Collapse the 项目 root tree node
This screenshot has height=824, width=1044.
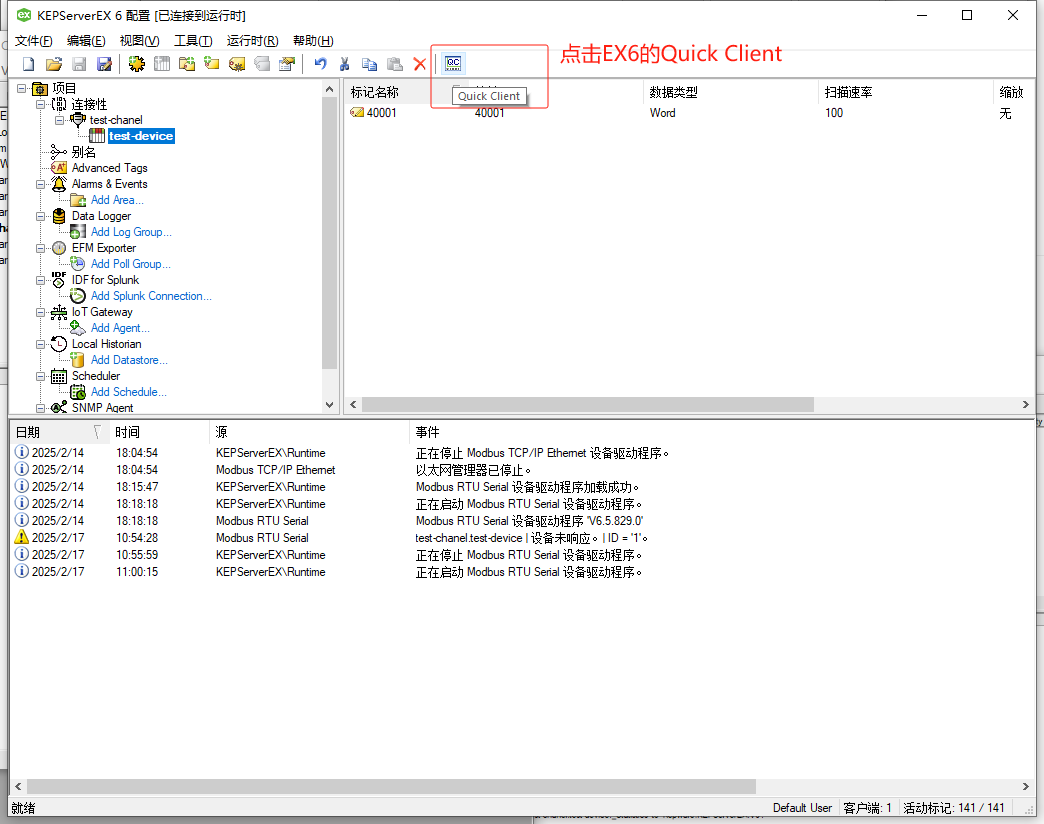[x=22, y=88]
